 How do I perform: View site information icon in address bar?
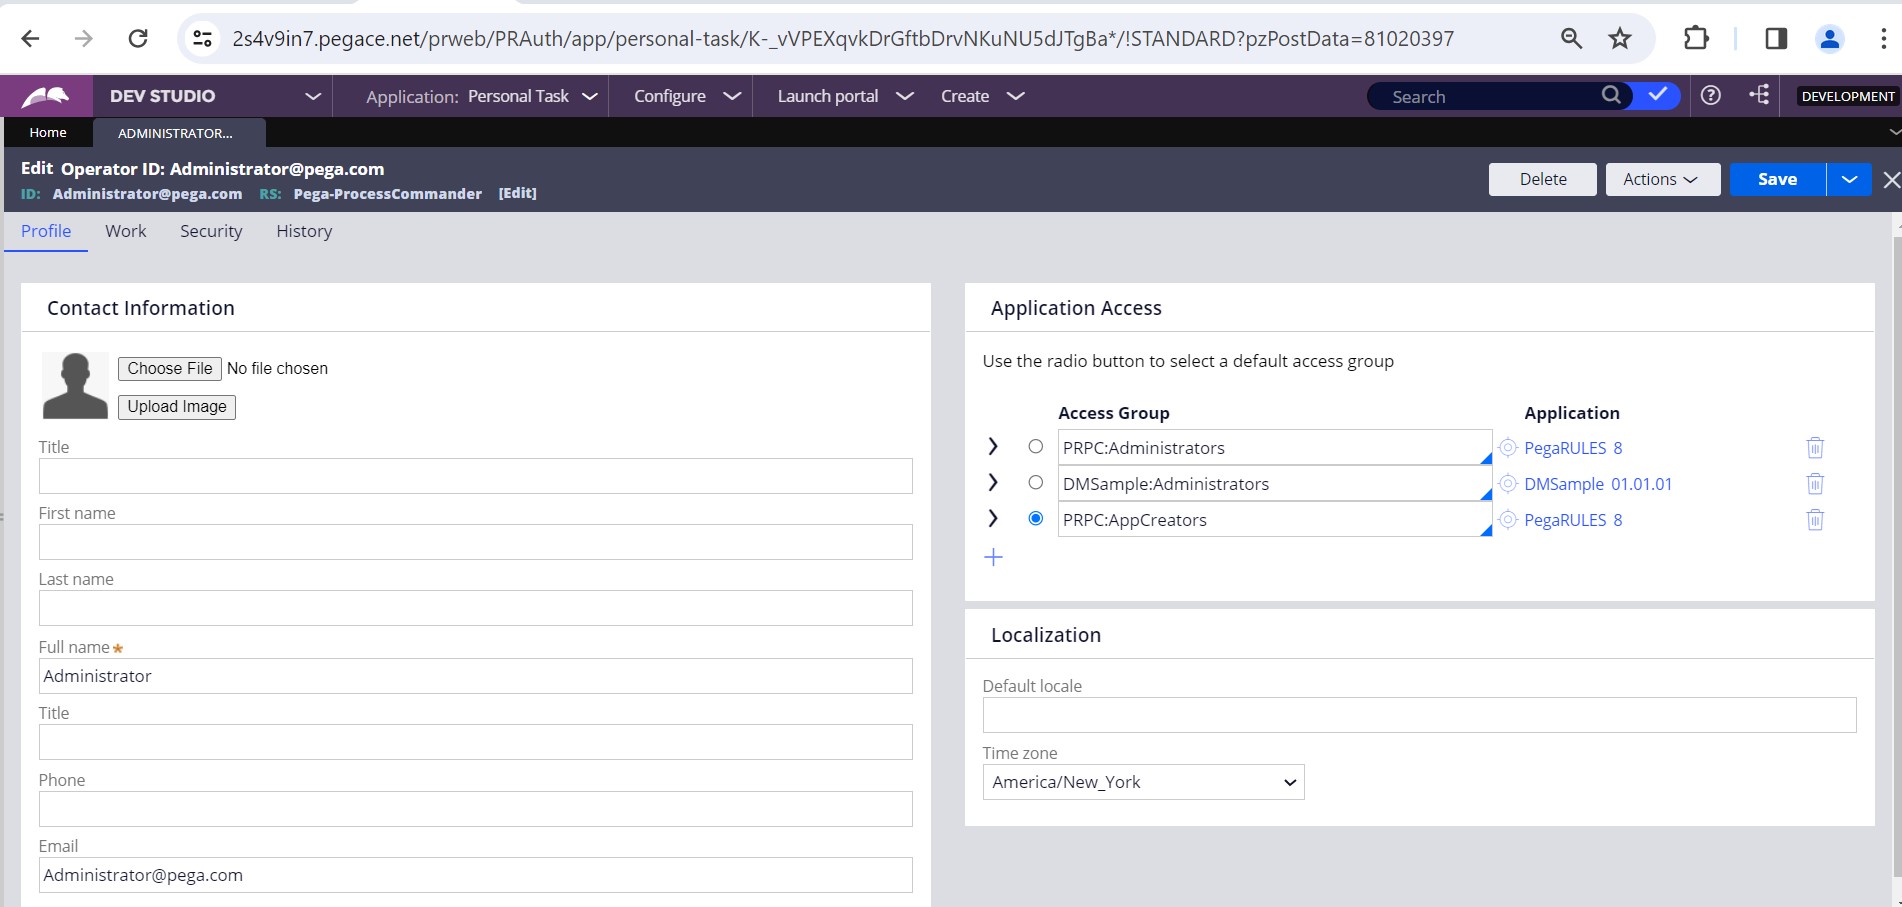(x=203, y=39)
